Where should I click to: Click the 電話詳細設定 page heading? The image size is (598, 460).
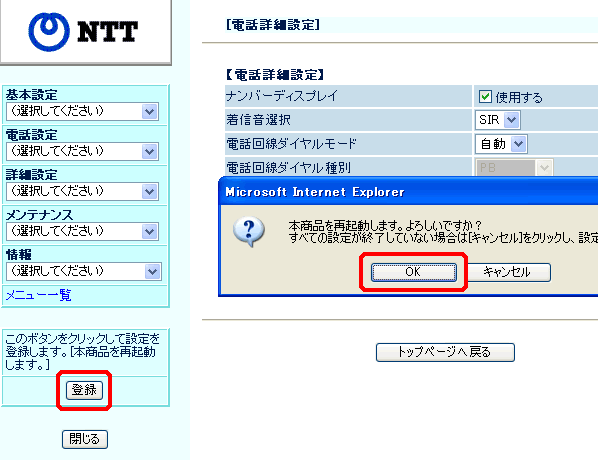click(x=273, y=25)
